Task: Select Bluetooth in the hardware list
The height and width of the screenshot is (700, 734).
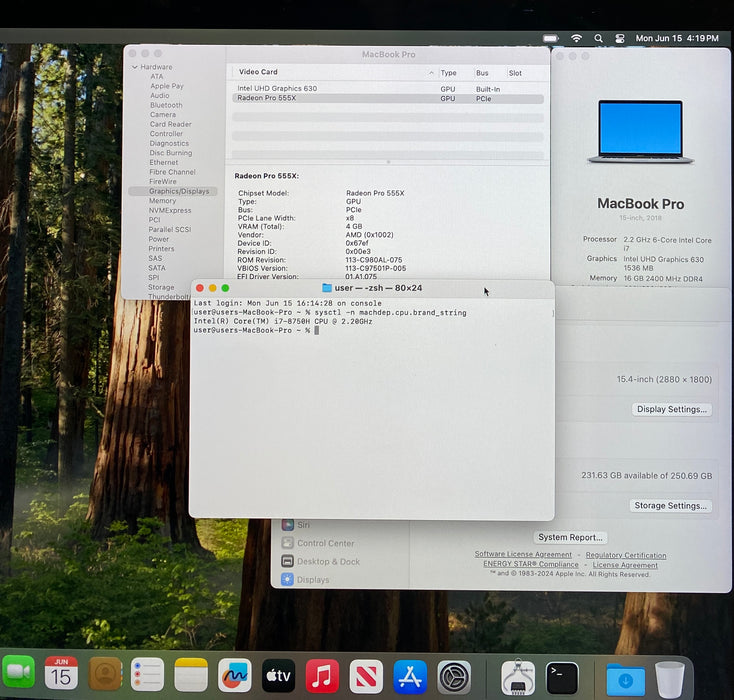Action: (166, 105)
